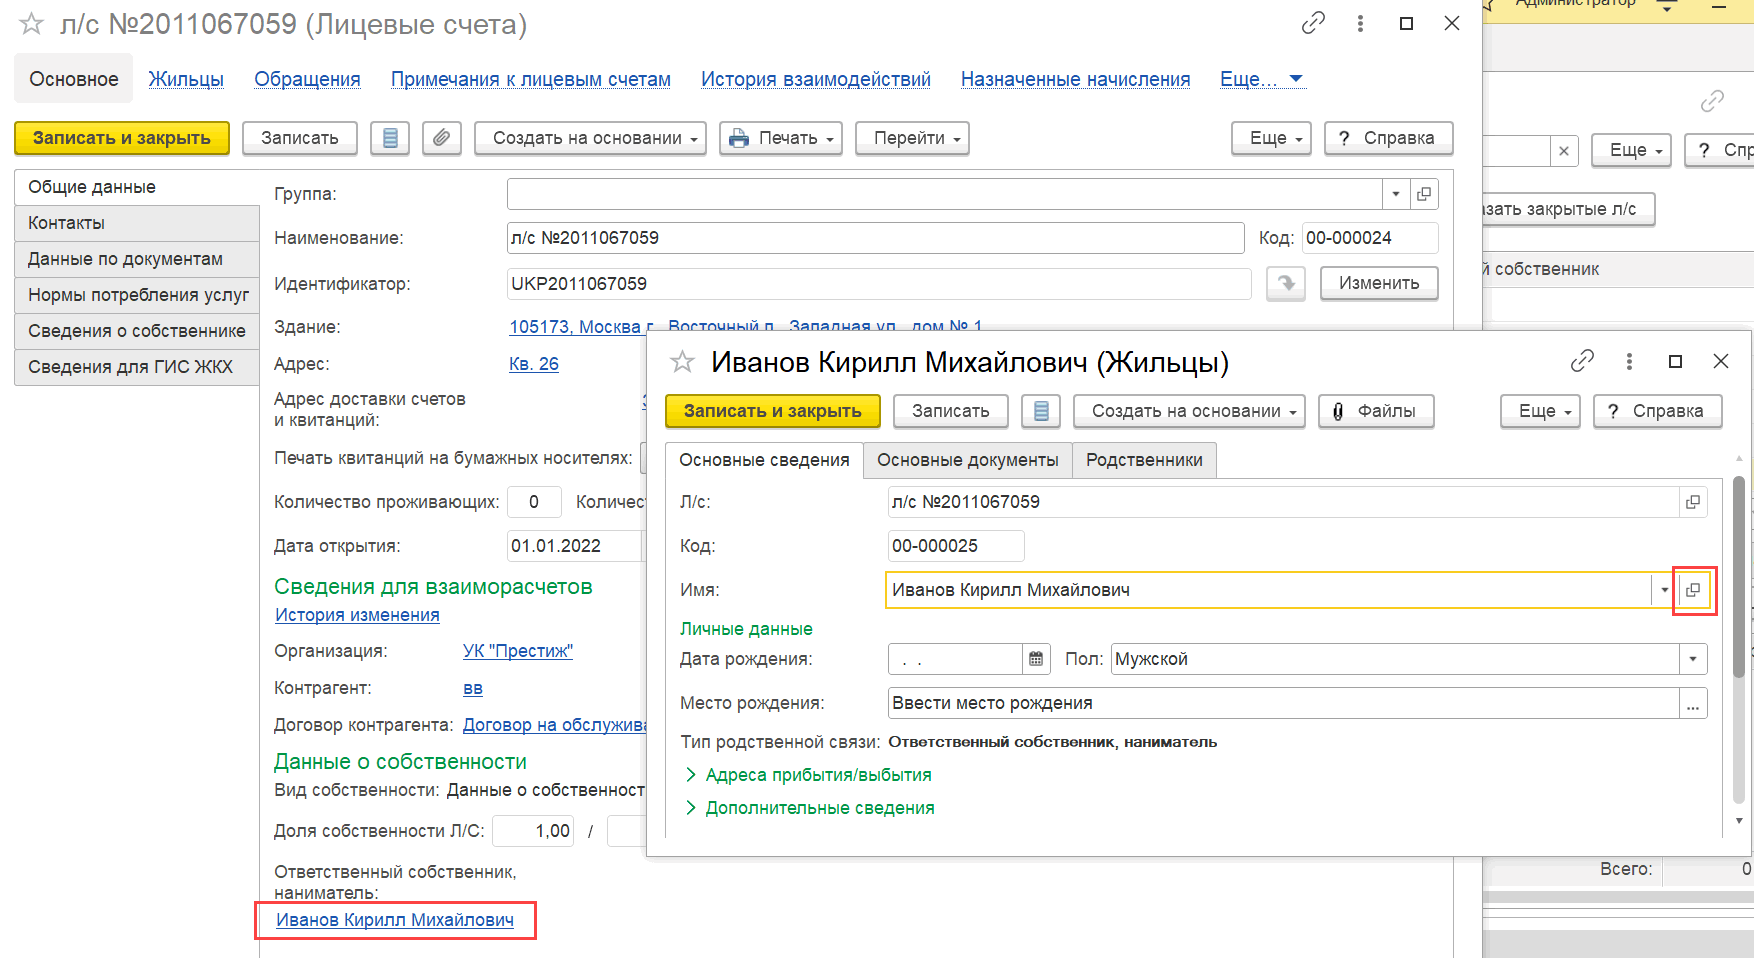Open calendar picker for Дата рождения
Image resolution: width=1754 pixels, height=958 pixels.
point(1036,659)
